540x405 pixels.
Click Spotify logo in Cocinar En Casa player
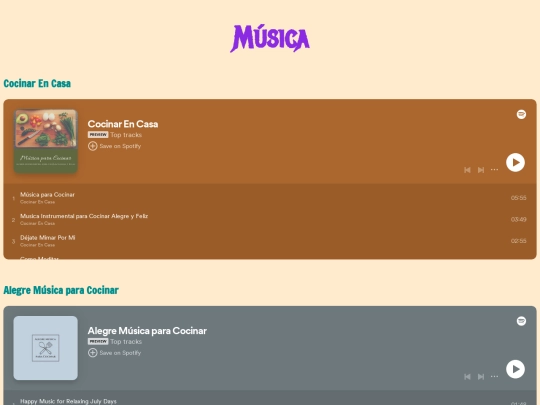pyautogui.click(x=521, y=114)
